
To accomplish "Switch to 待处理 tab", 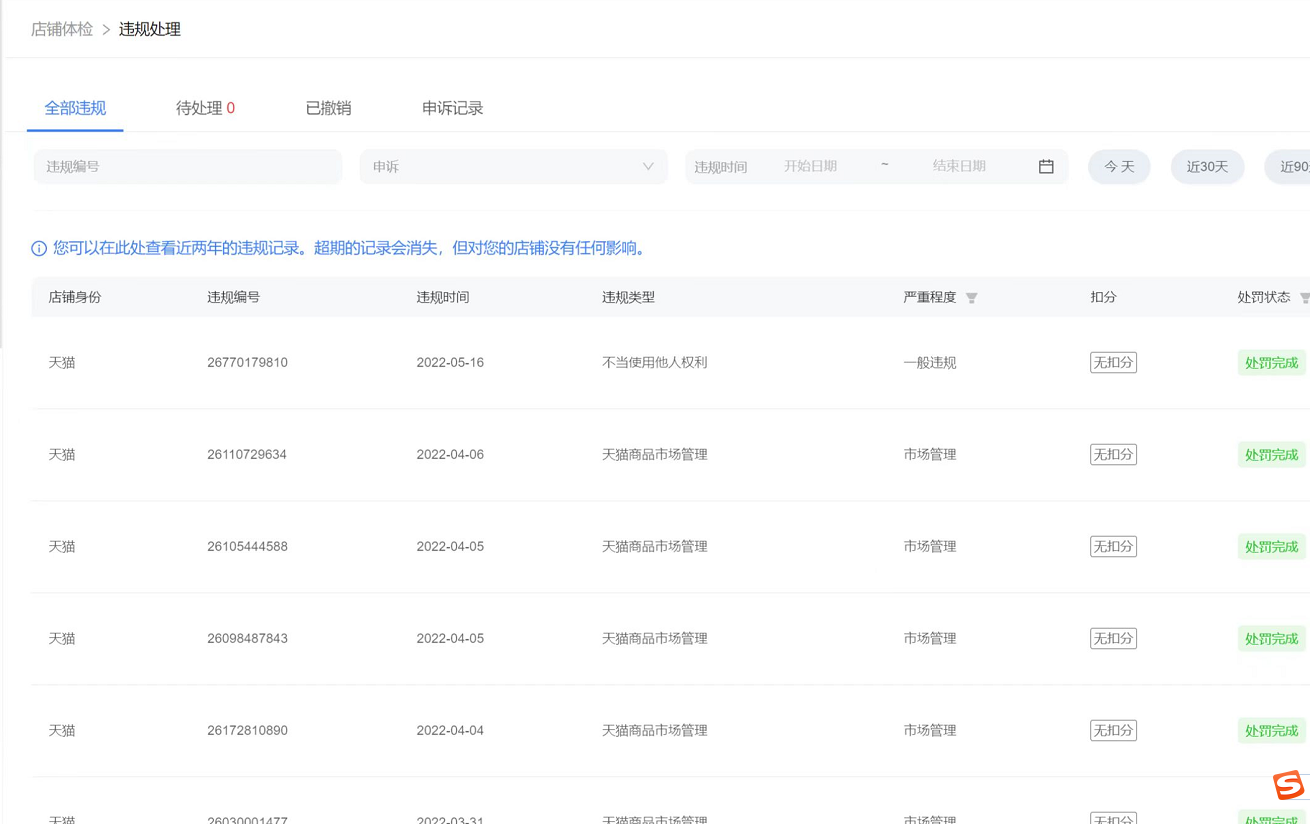I will pyautogui.click(x=205, y=108).
